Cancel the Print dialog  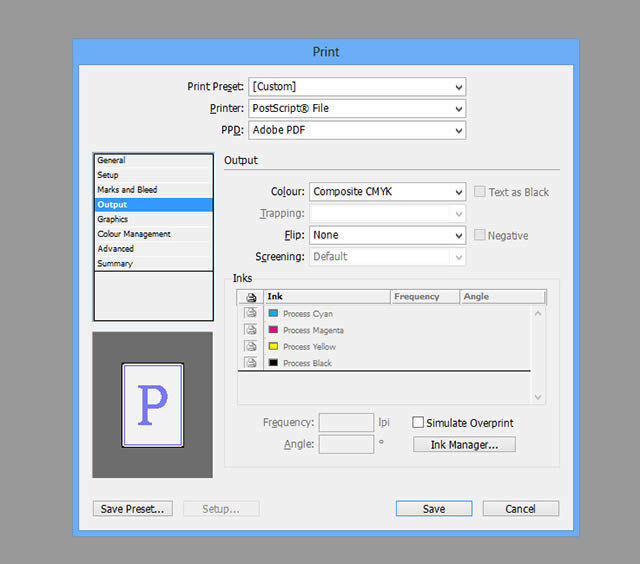[521, 509]
